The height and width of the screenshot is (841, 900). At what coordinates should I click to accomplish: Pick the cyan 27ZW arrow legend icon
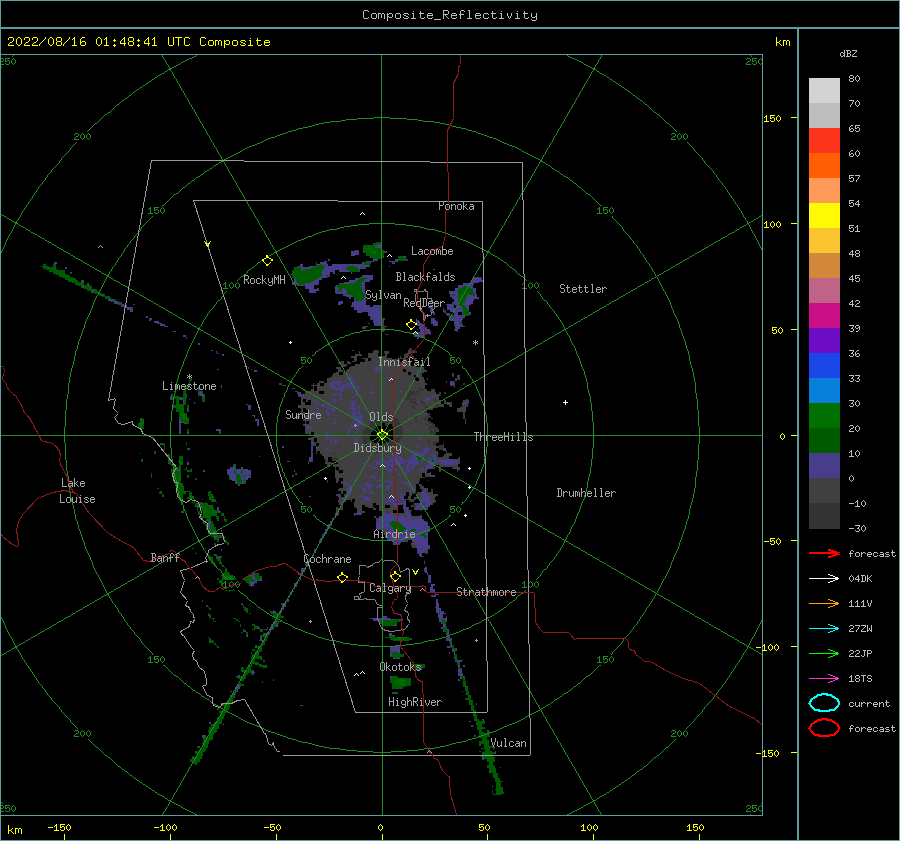824,629
